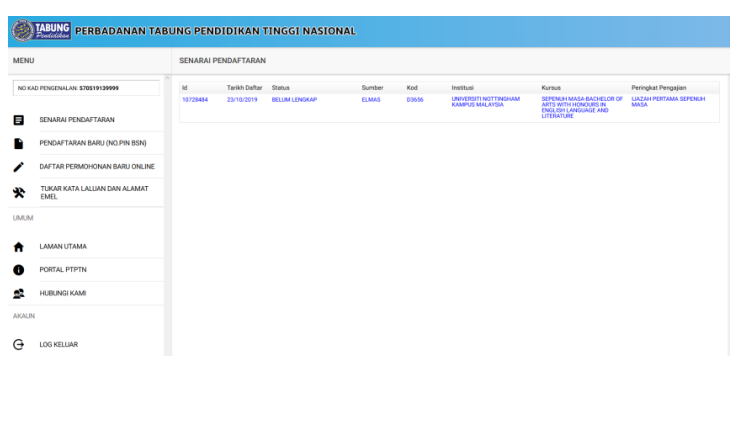Image resolution: width=738 pixels, height=435 pixels.
Task: Click the Tarikh Daftar column header
Action: coord(244,88)
